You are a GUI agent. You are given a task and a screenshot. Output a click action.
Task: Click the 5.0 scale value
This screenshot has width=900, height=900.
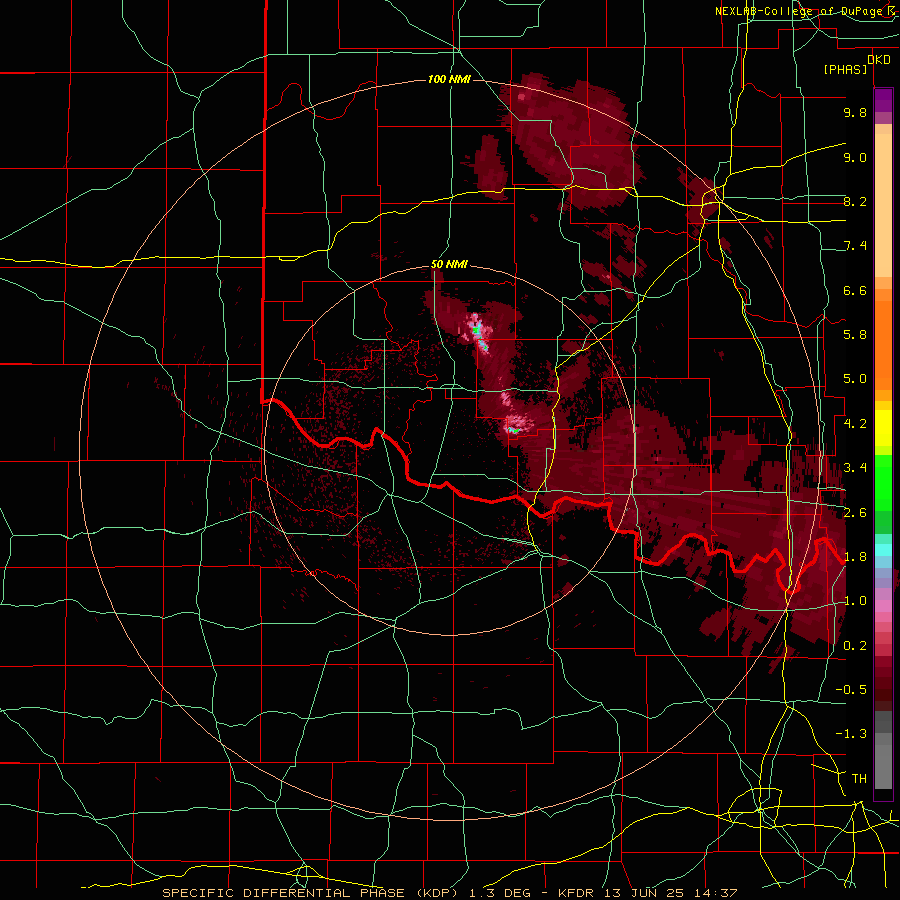pyautogui.click(x=855, y=379)
